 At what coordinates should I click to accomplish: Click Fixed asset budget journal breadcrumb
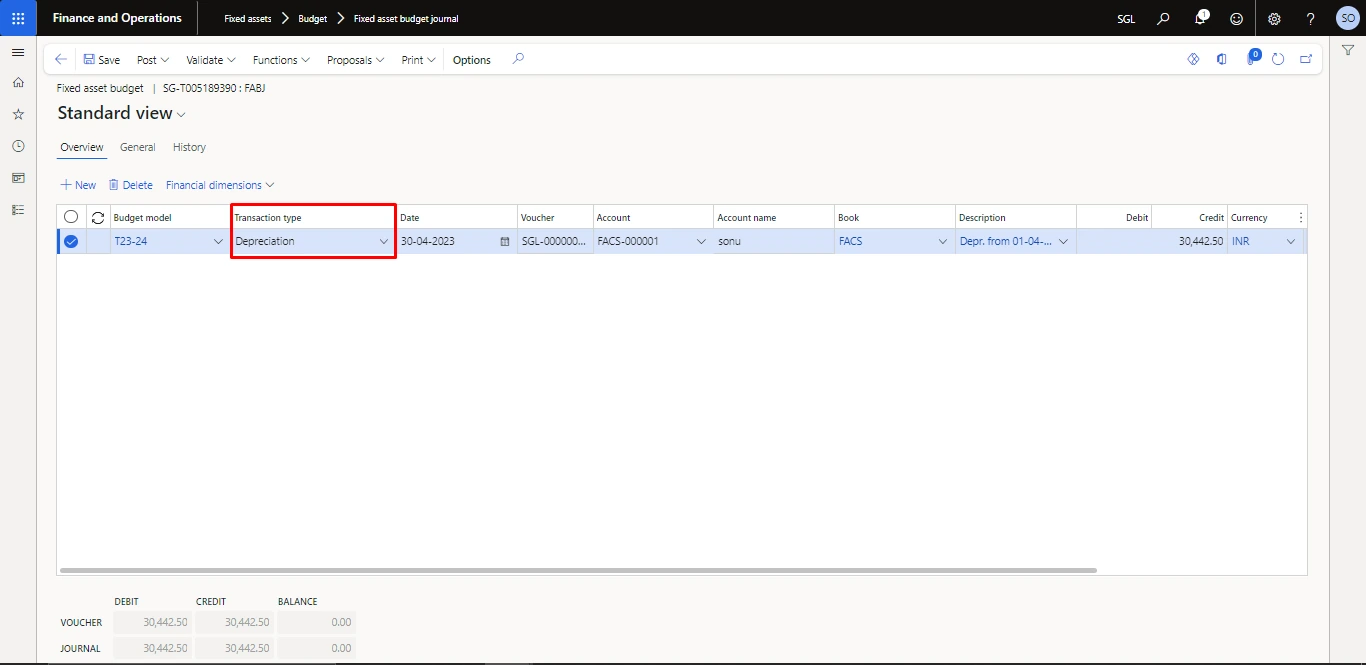point(406,18)
